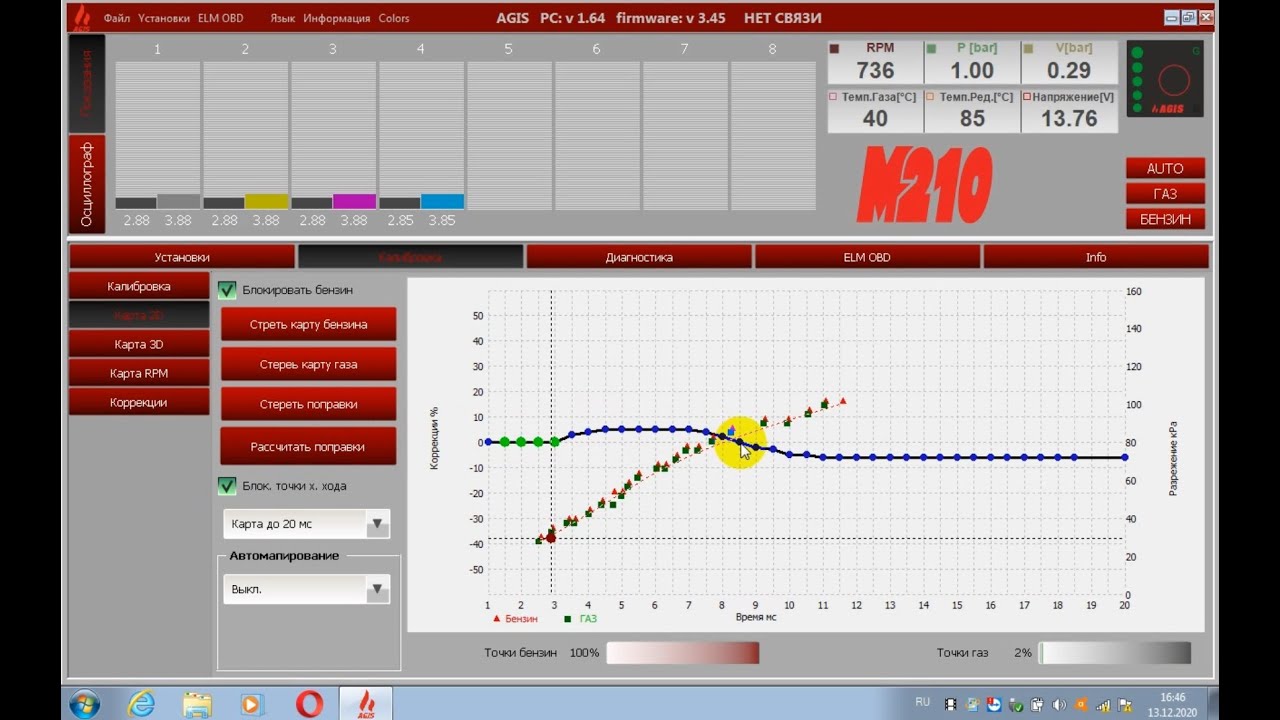Open the Карта RPM sidebar item
Screen dimensions: 1280x720
(139, 373)
